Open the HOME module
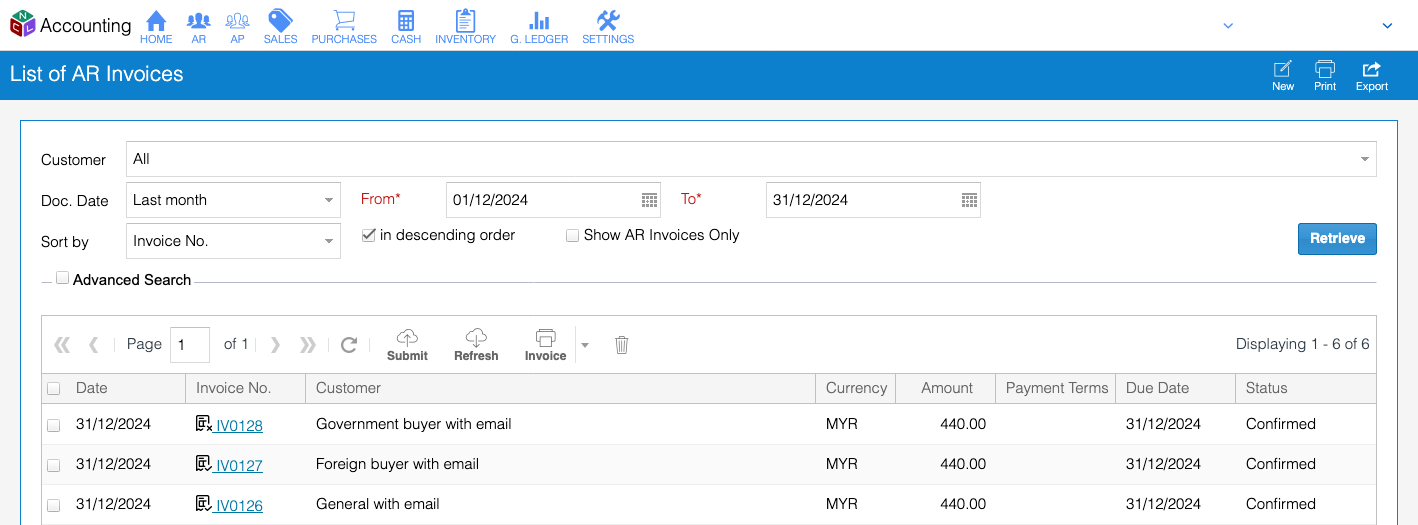1418x525 pixels. 156,27
